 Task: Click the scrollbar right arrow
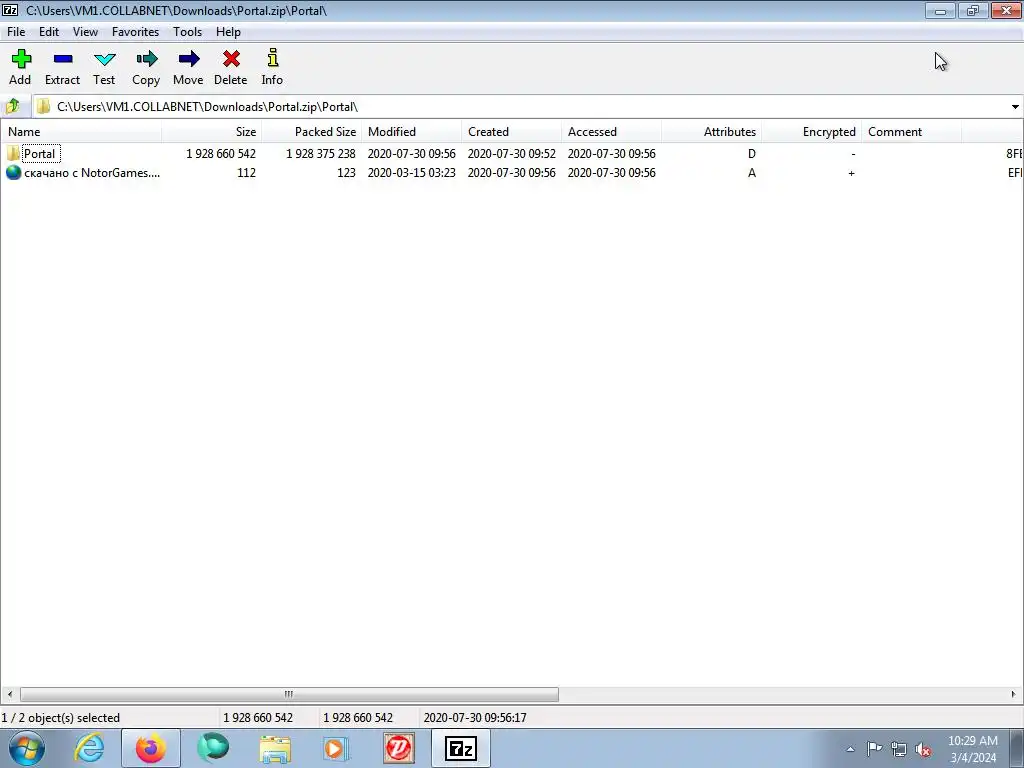(1014, 694)
